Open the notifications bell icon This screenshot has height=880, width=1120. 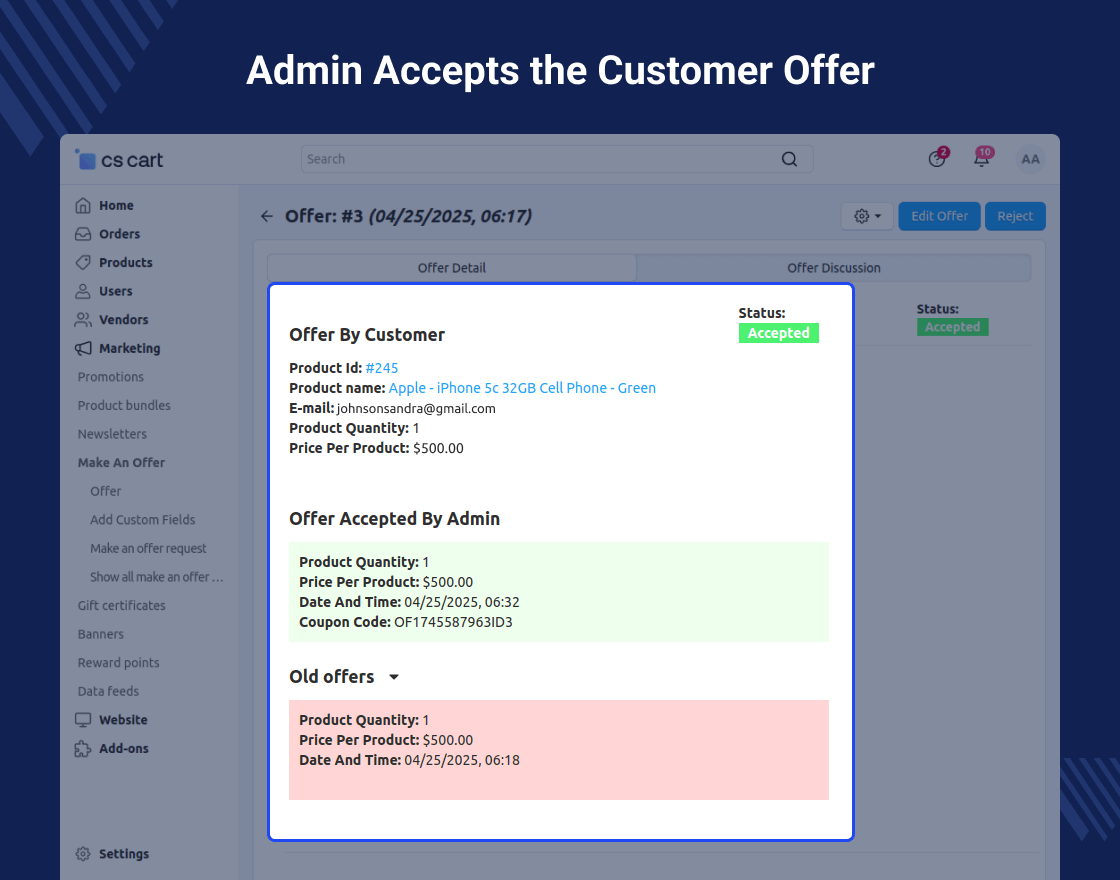[x=982, y=159]
